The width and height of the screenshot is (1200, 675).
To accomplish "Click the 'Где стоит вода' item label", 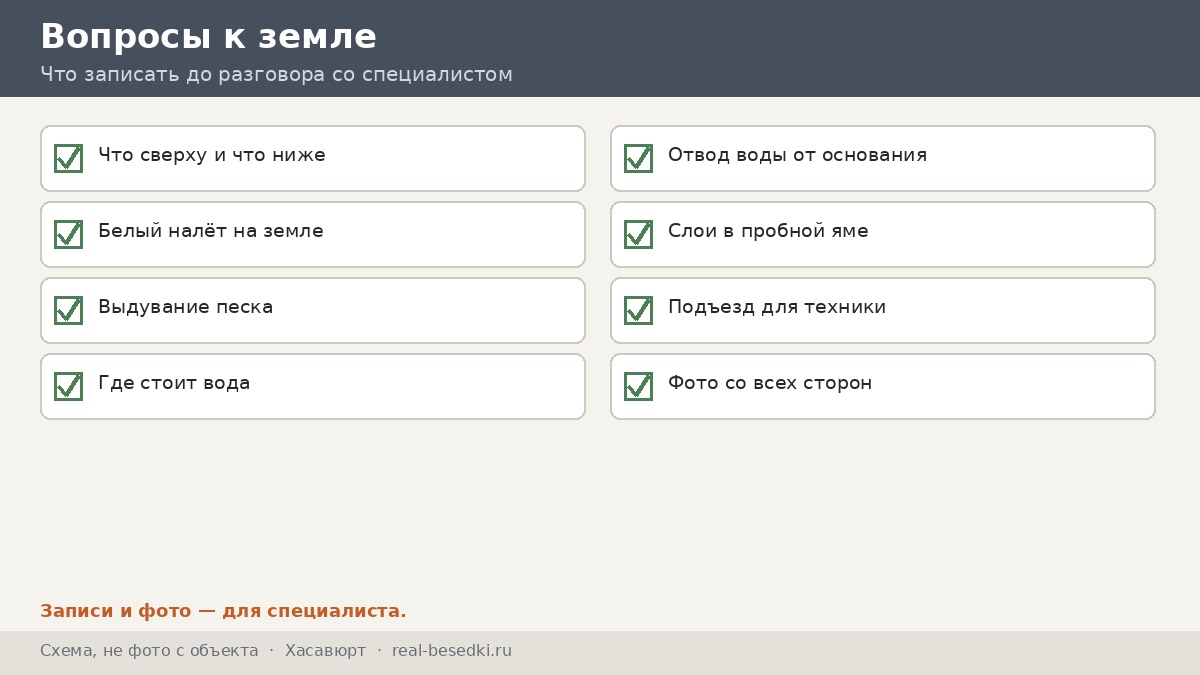I will (174, 384).
